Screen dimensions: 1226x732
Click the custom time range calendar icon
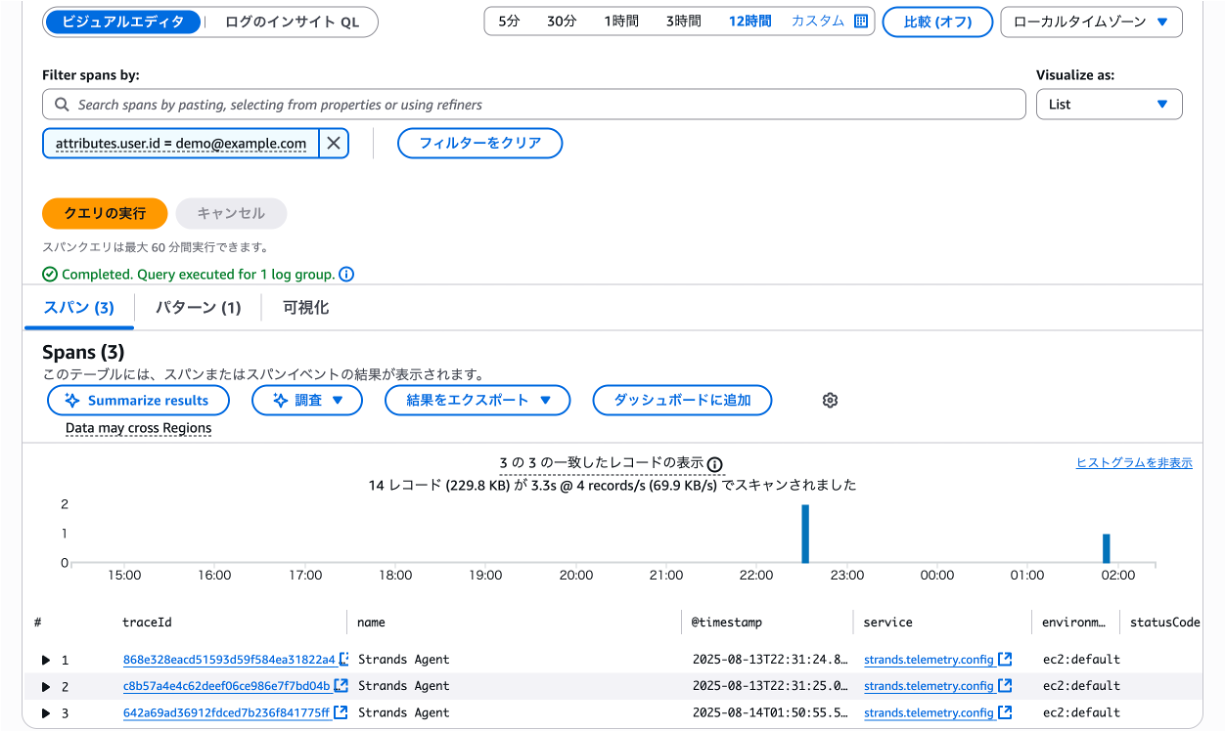861,21
